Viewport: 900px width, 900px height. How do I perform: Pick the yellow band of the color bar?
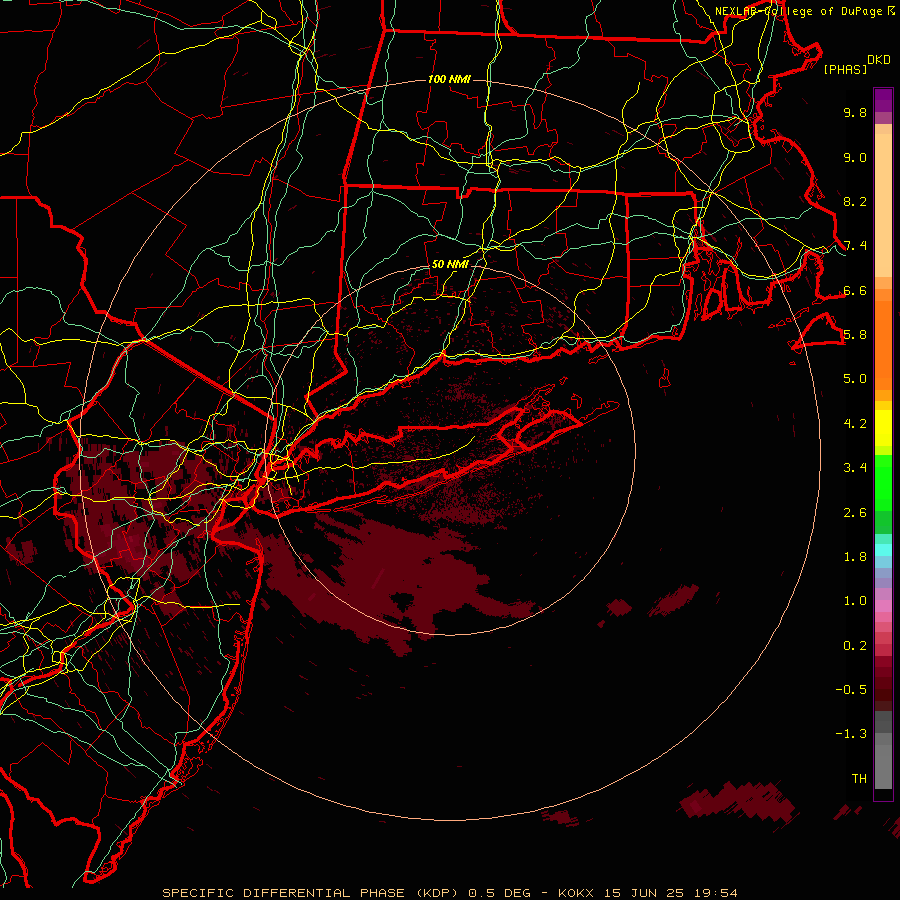[883, 428]
